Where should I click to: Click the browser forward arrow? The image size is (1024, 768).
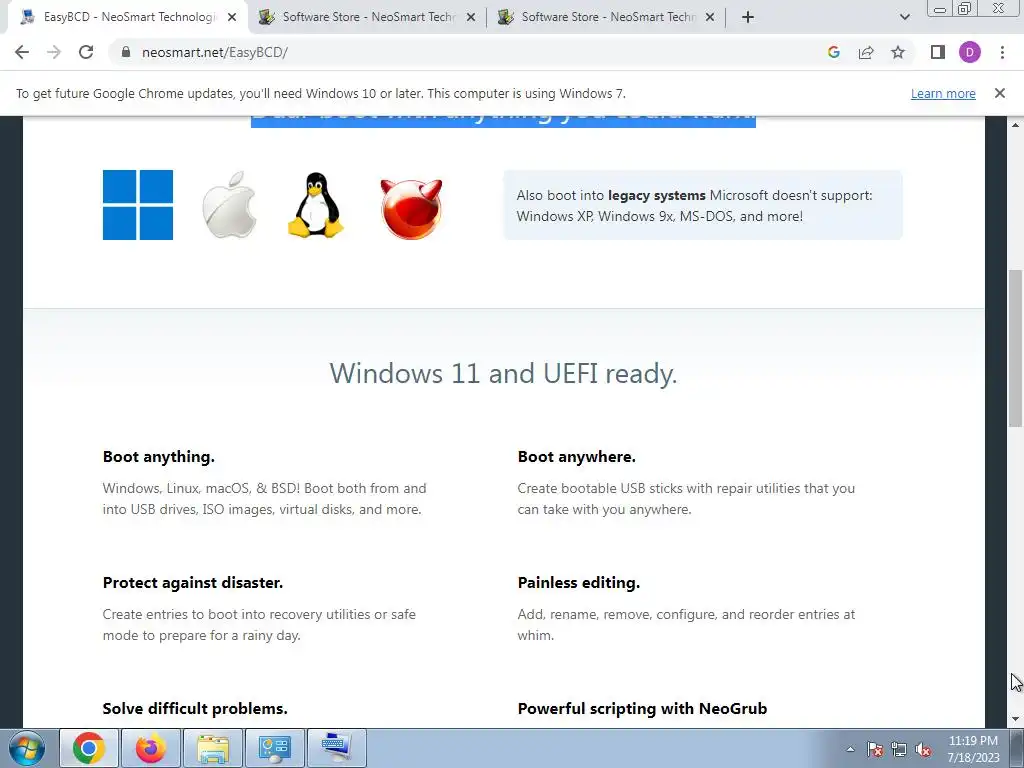click(54, 52)
